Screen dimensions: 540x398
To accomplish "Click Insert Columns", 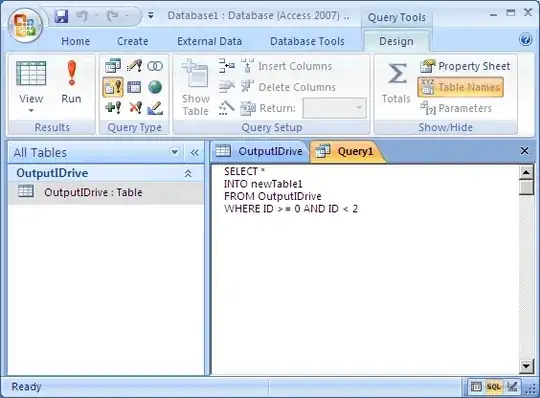I will tap(287, 66).
